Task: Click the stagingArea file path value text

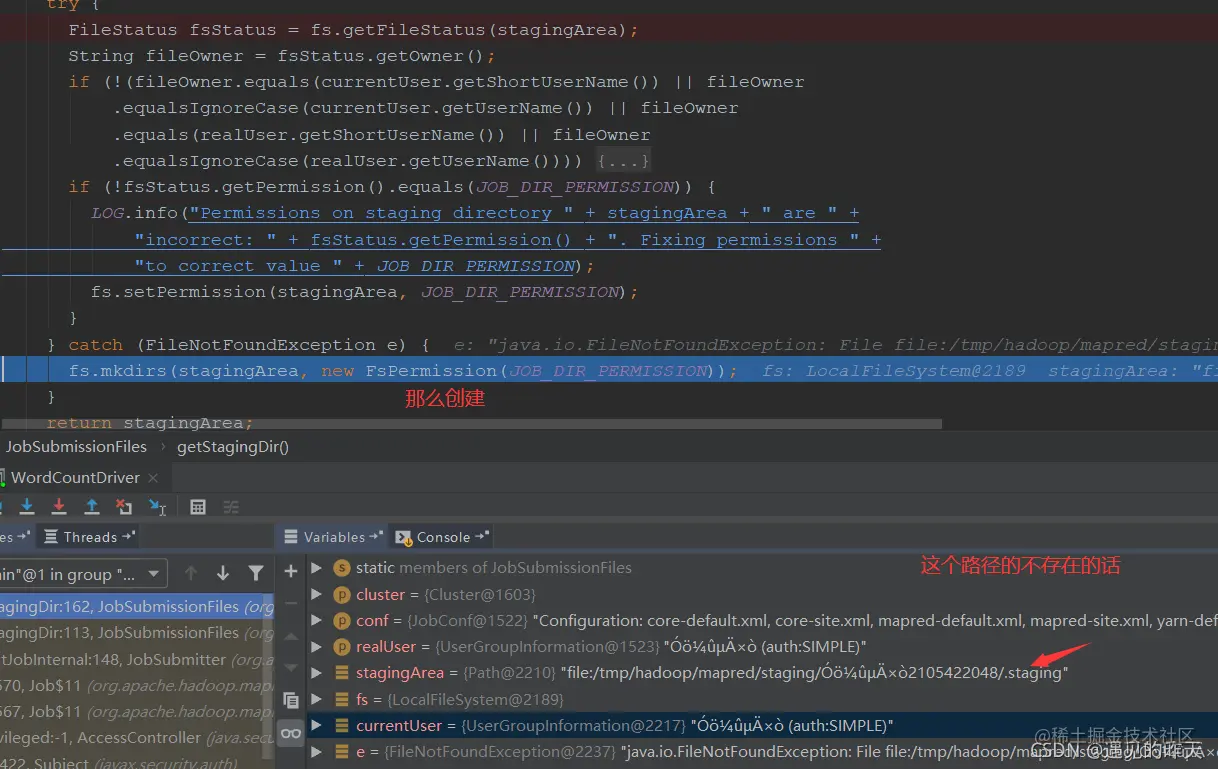Action: (814, 673)
